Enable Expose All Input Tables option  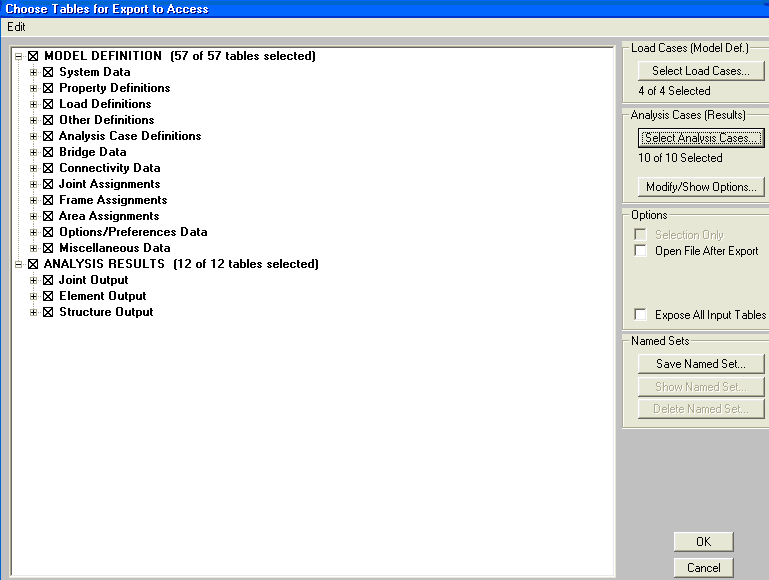coord(641,314)
